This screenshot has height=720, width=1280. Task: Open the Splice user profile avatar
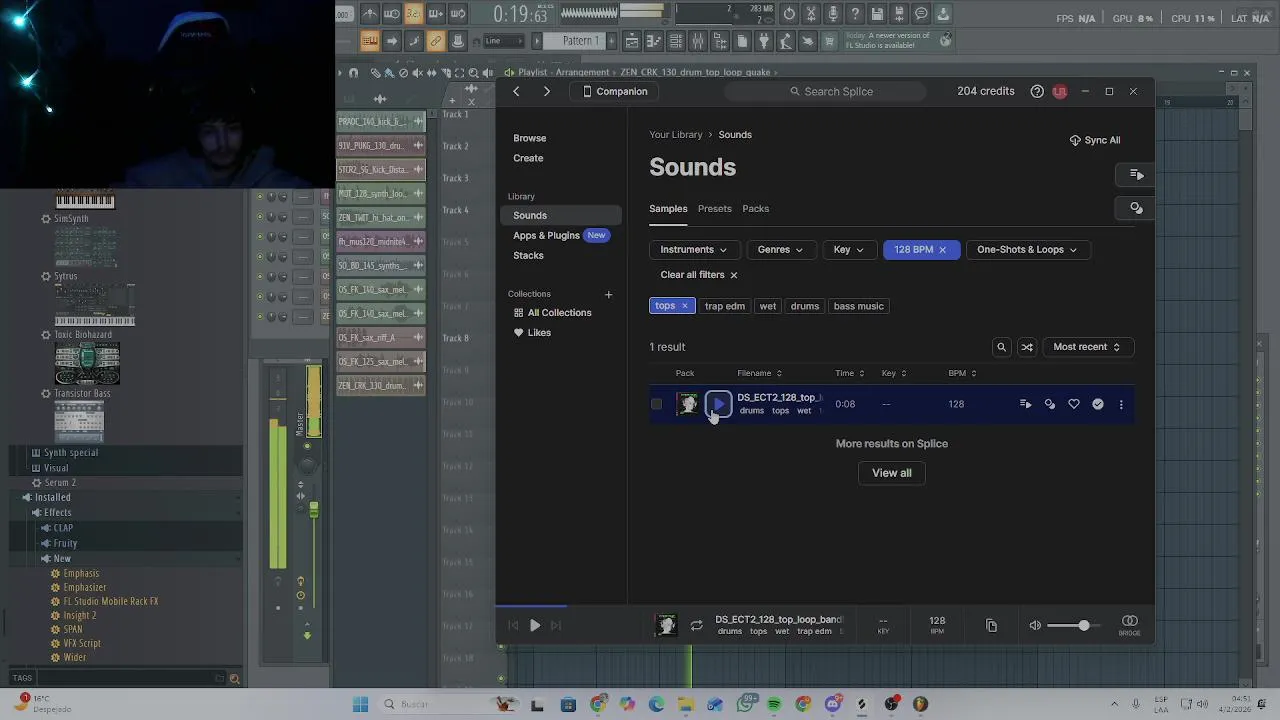(1059, 91)
